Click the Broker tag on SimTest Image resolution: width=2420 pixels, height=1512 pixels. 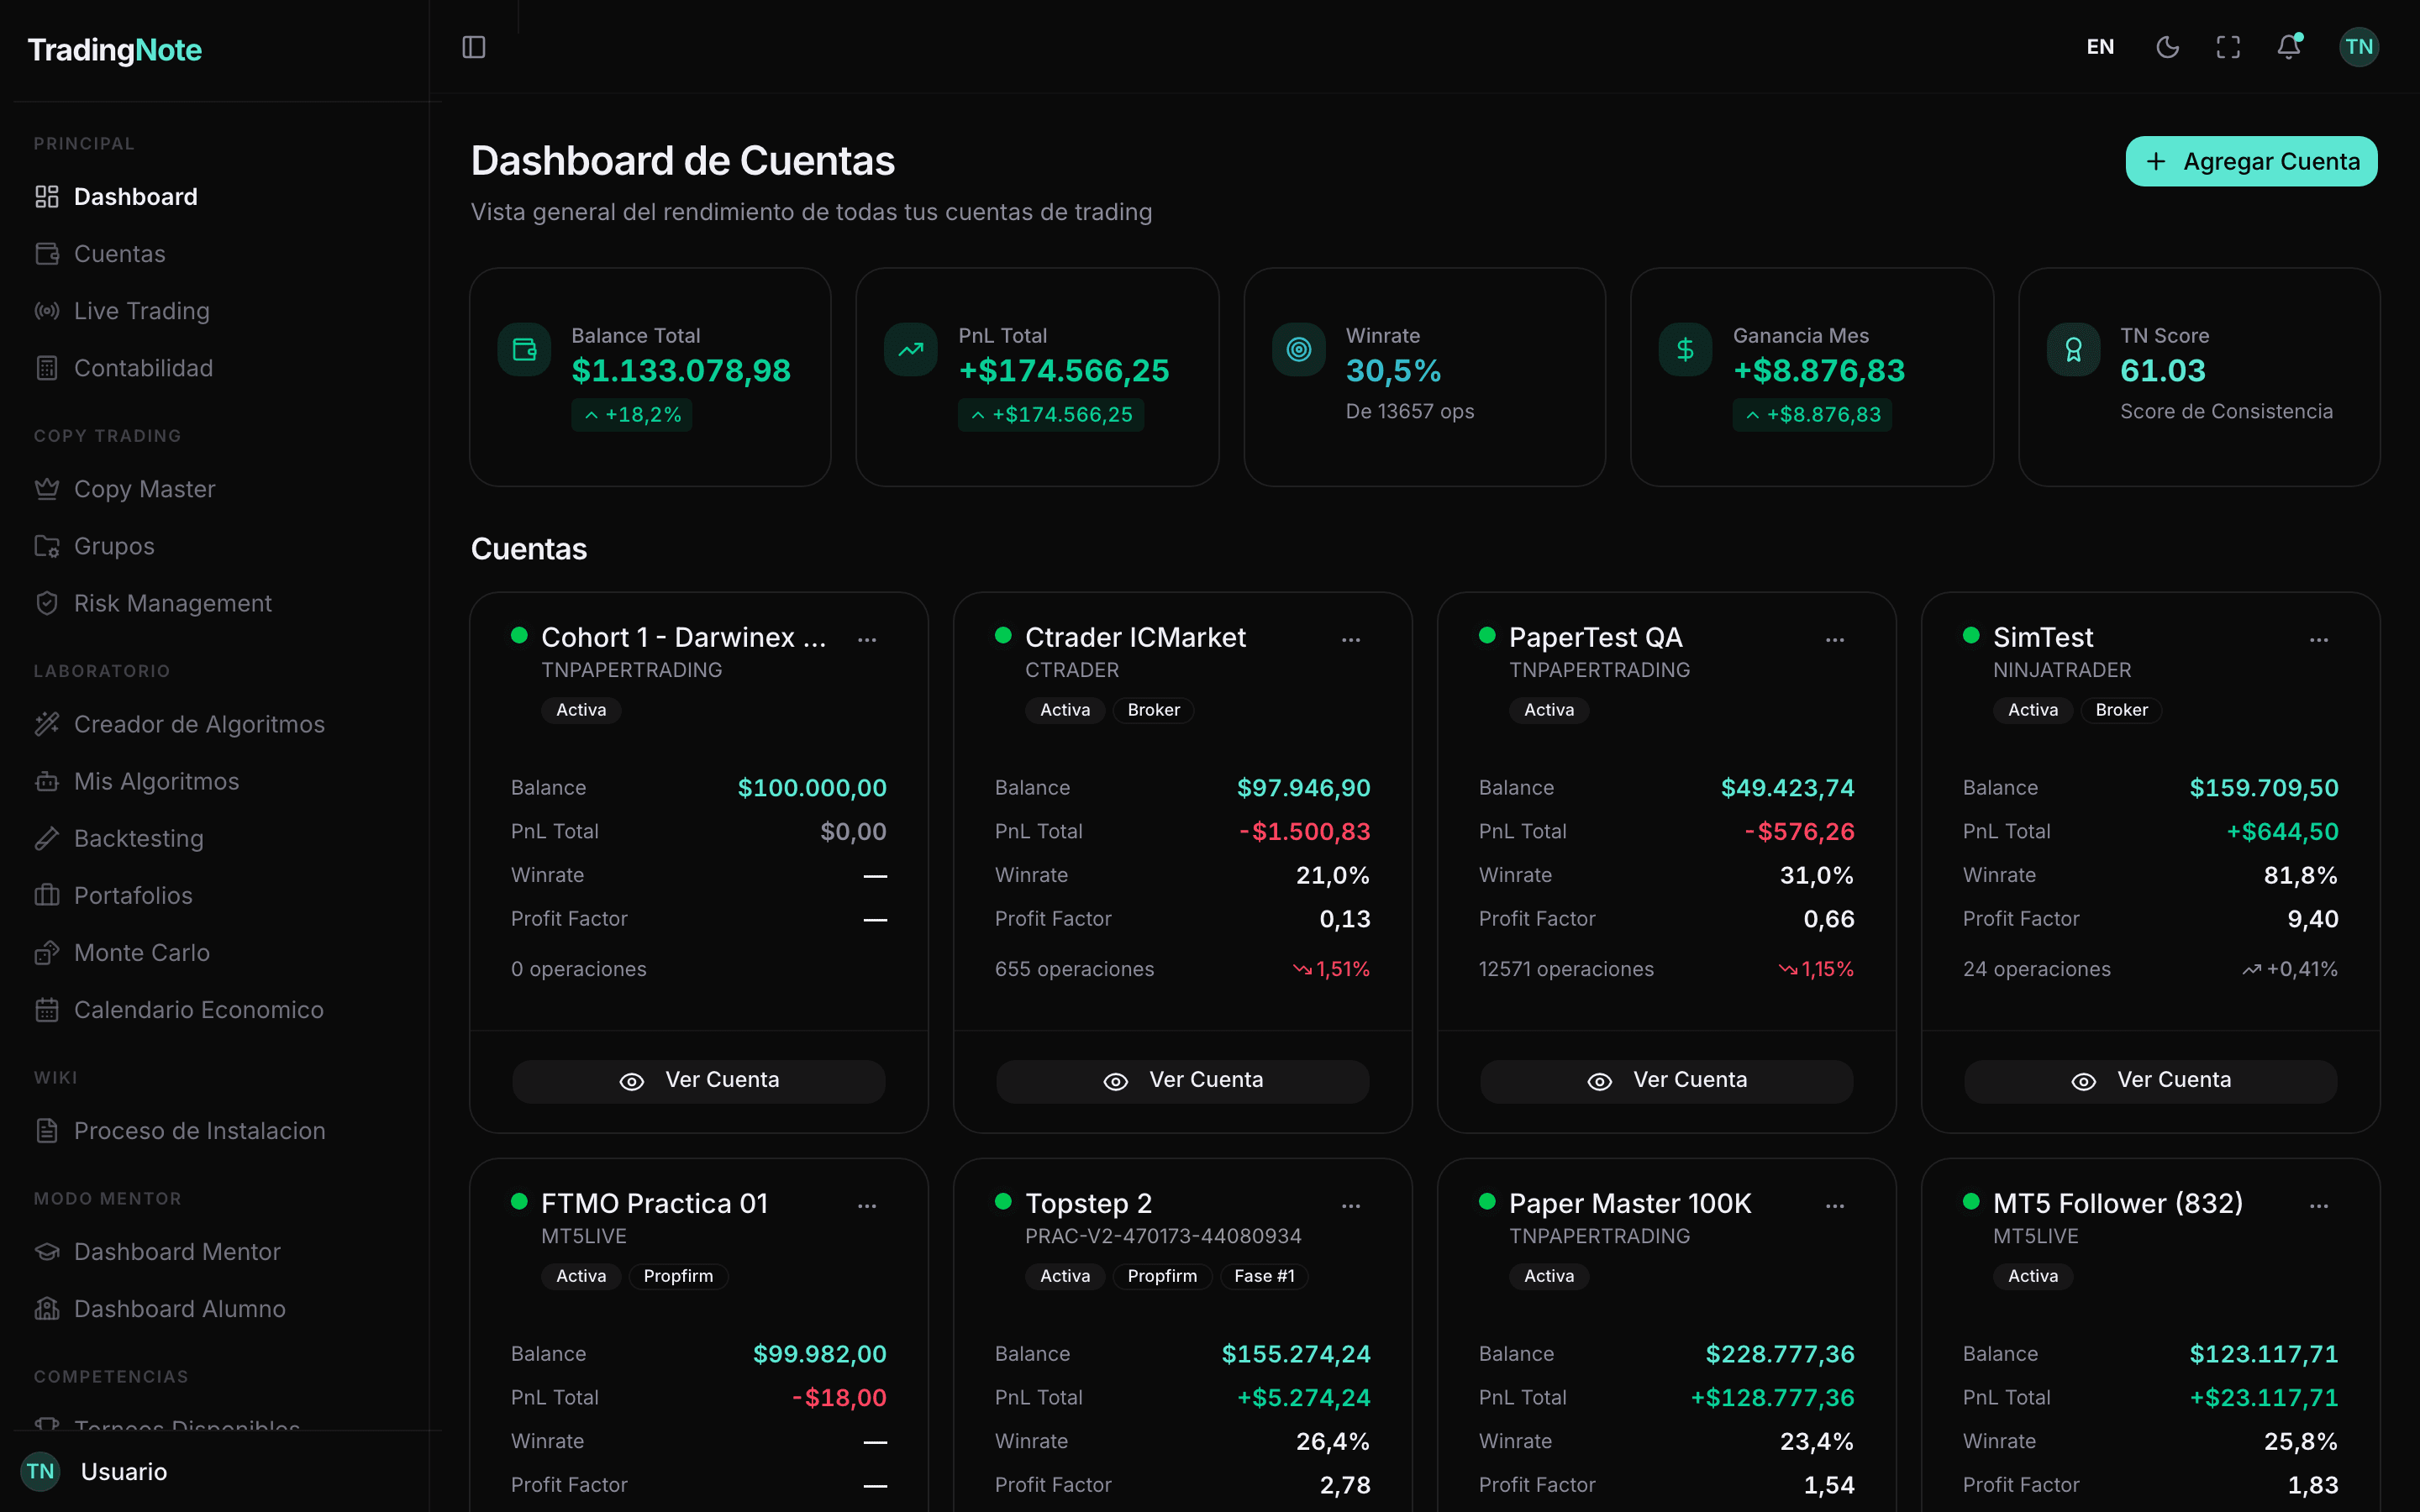(x=2121, y=710)
